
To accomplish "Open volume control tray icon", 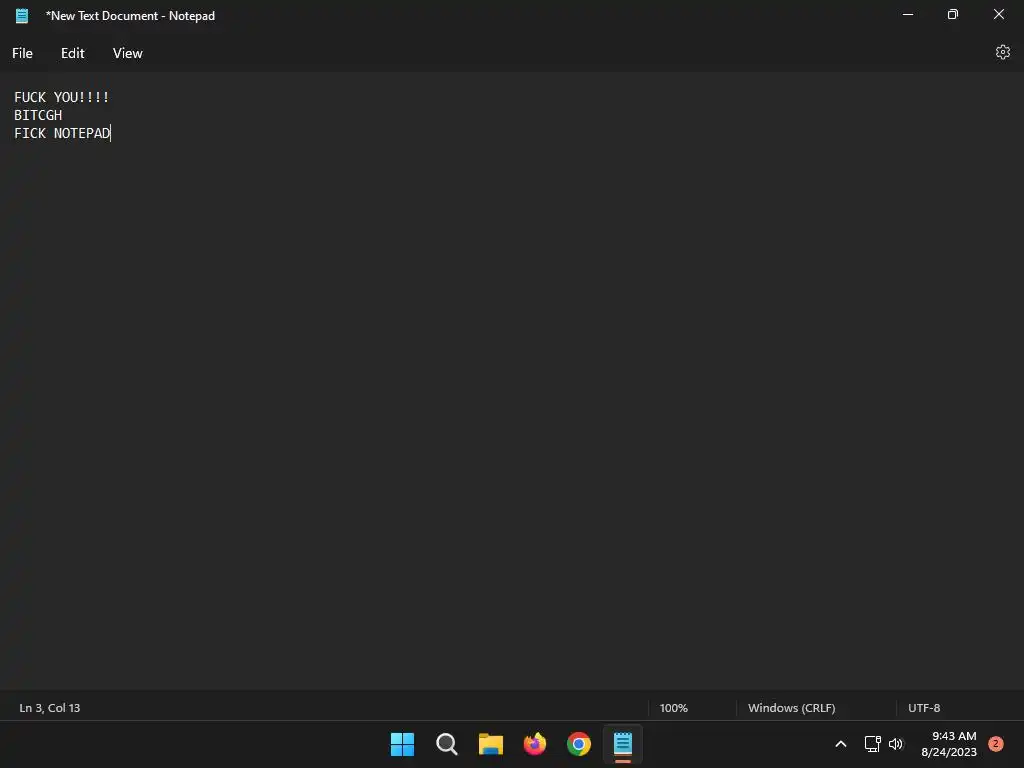I will click(896, 744).
